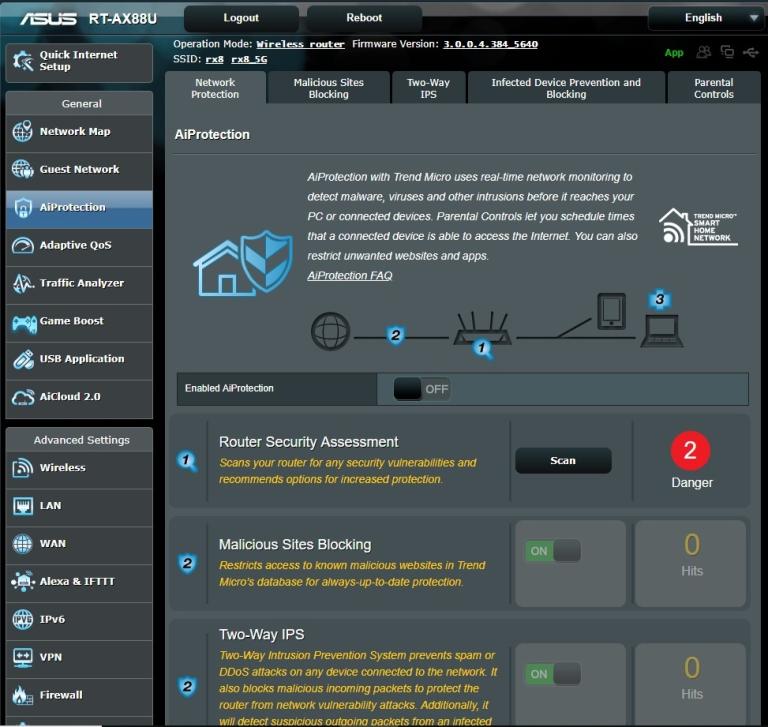Click the rx8_5G SSID link
The width and height of the screenshot is (768, 727).
click(249, 59)
